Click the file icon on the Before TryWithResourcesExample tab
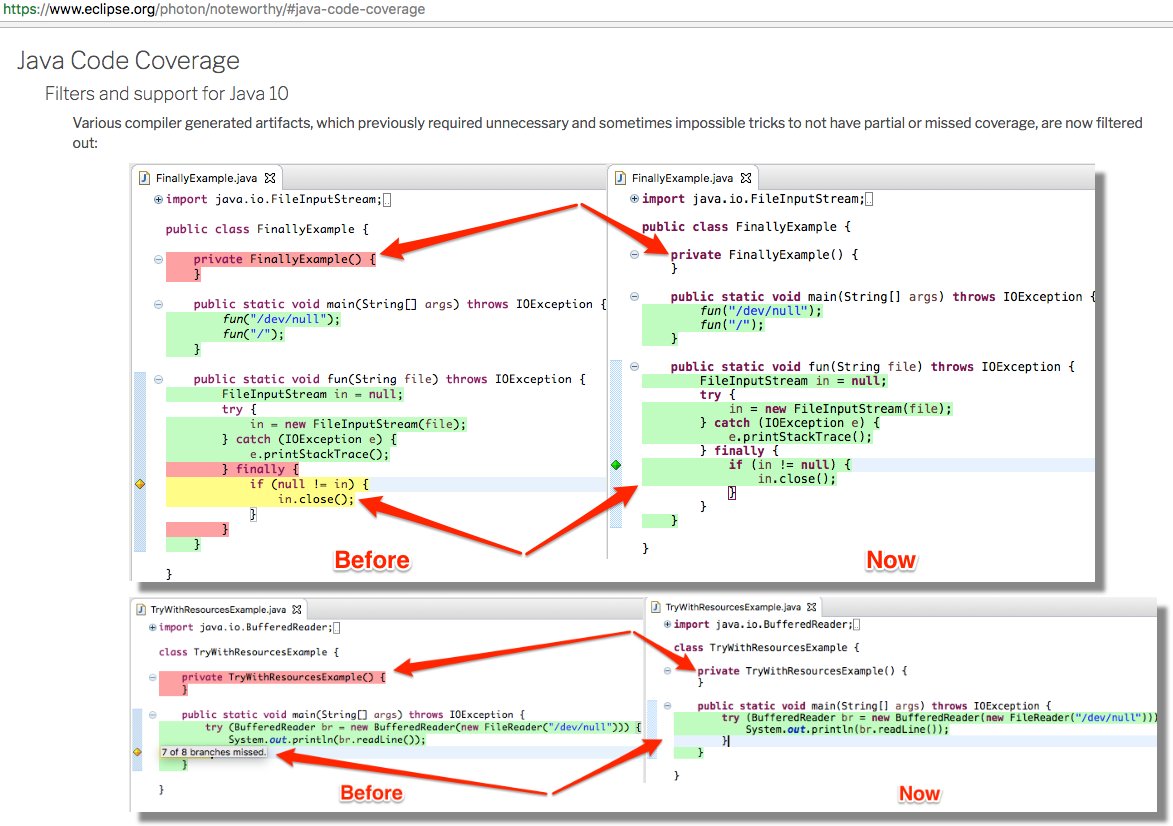Viewport: 1173px width, 826px height. pos(140,610)
